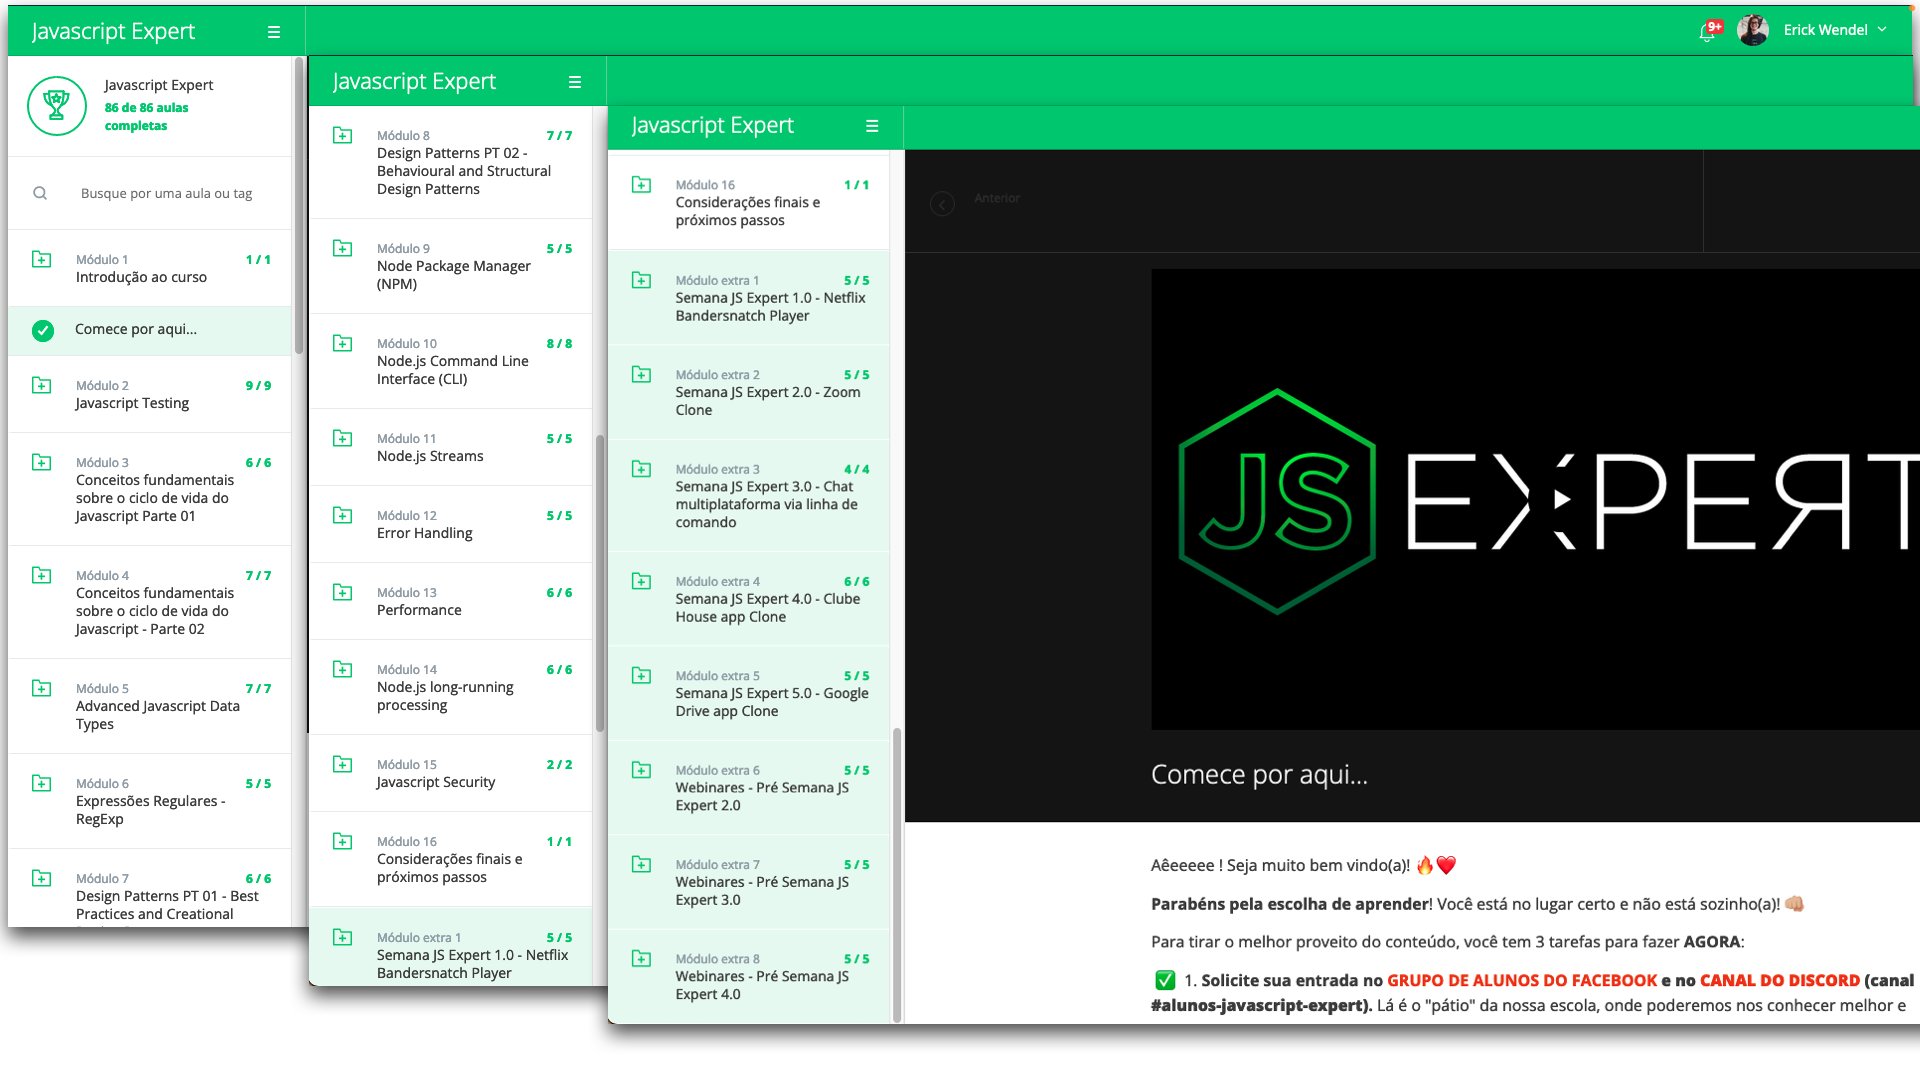The image size is (1920, 1080).
Task: Expand Módulo 2 Javascript Testing folder icon
Action: pyautogui.click(x=42, y=385)
